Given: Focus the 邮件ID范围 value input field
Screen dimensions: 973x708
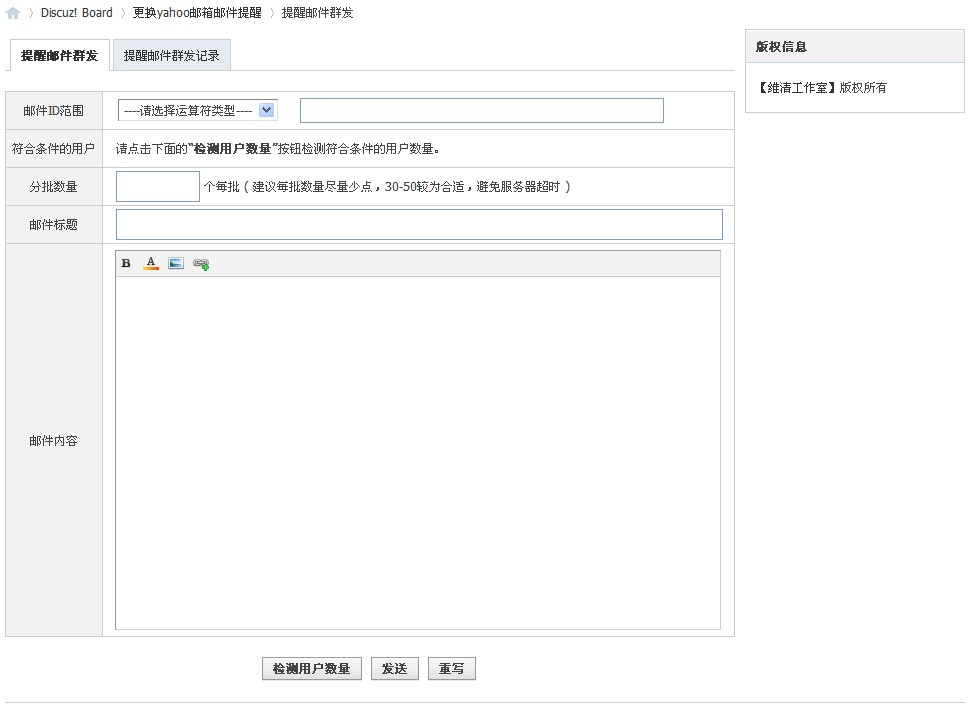Looking at the screenshot, I should coord(482,110).
